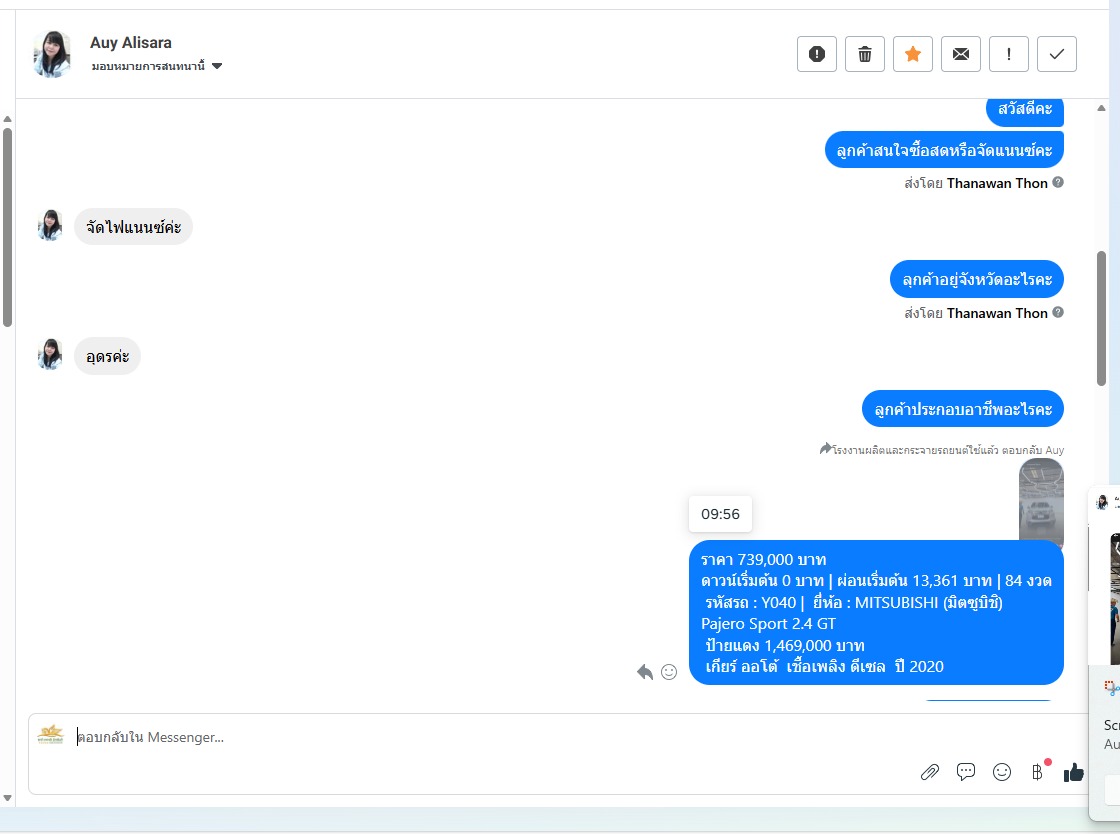The image size is (1120, 834).
Task: Click the conversation list scroll down arrow
Action: (x=7, y=798)
